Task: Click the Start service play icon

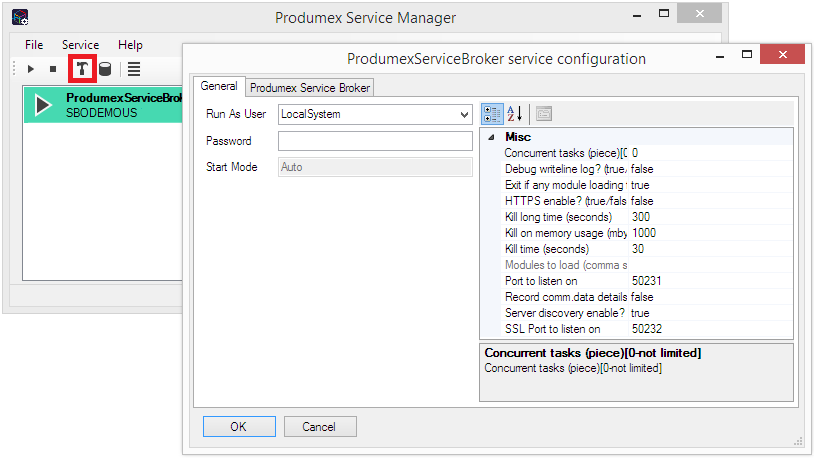Action: 30,69
